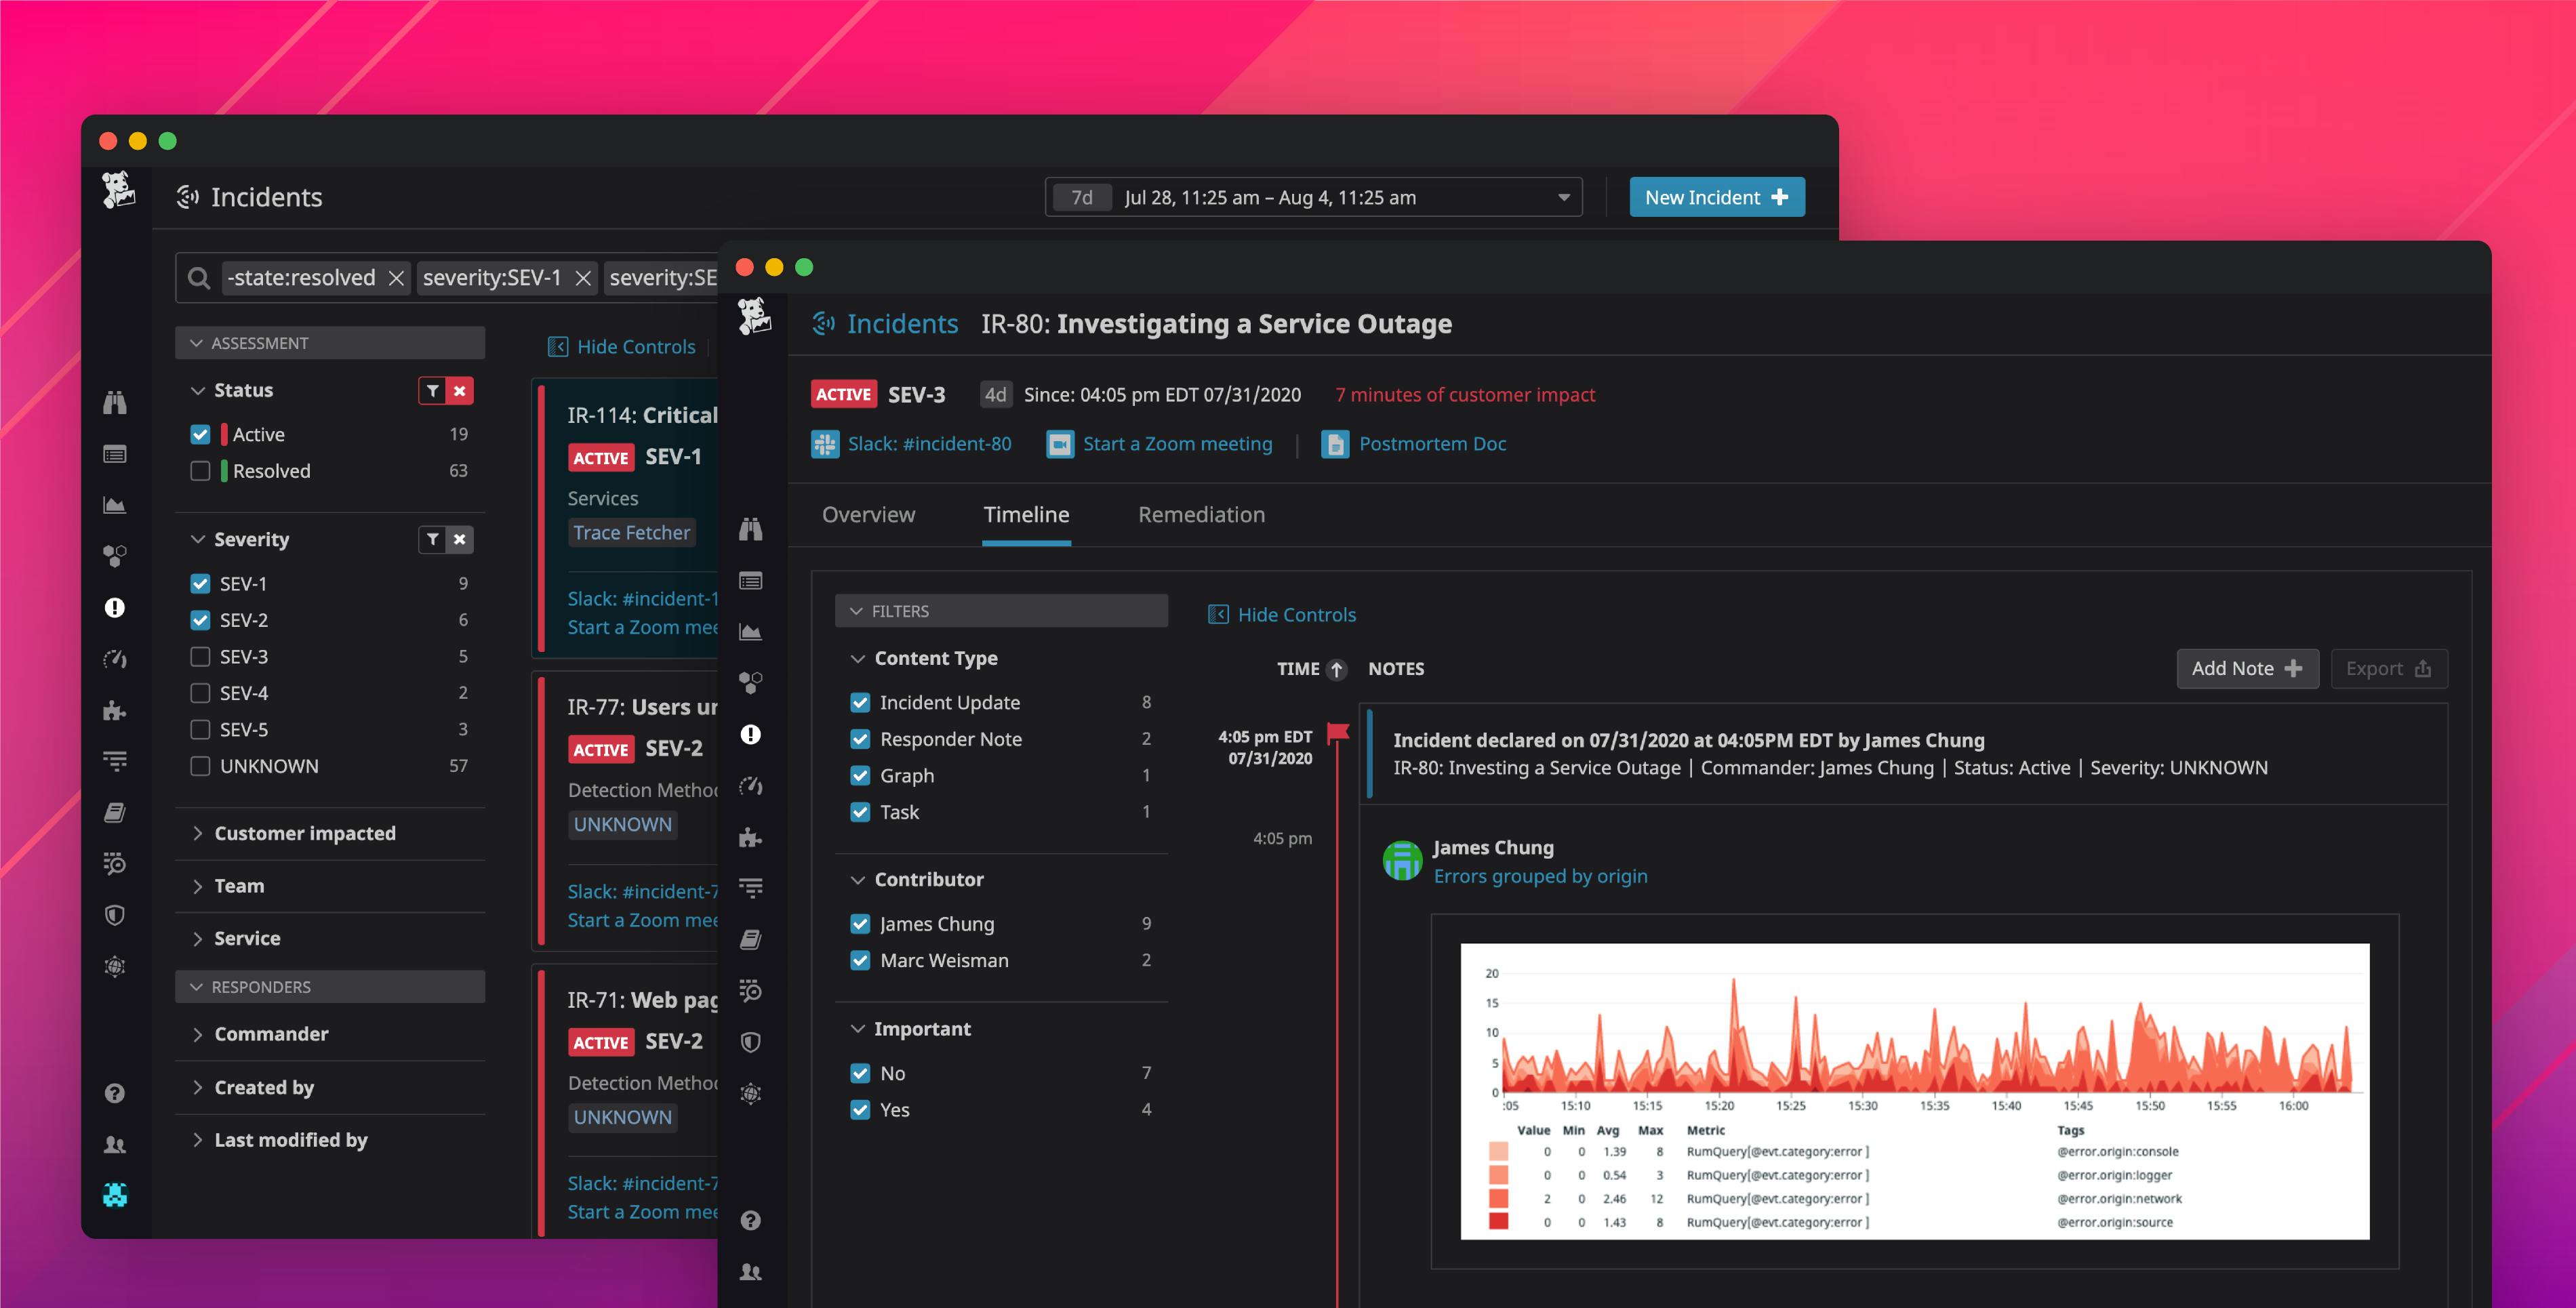Expand the Customer impacted section
This screenshot has width=2576, height=1308.
pyautogui.click(x=305, y=833)
